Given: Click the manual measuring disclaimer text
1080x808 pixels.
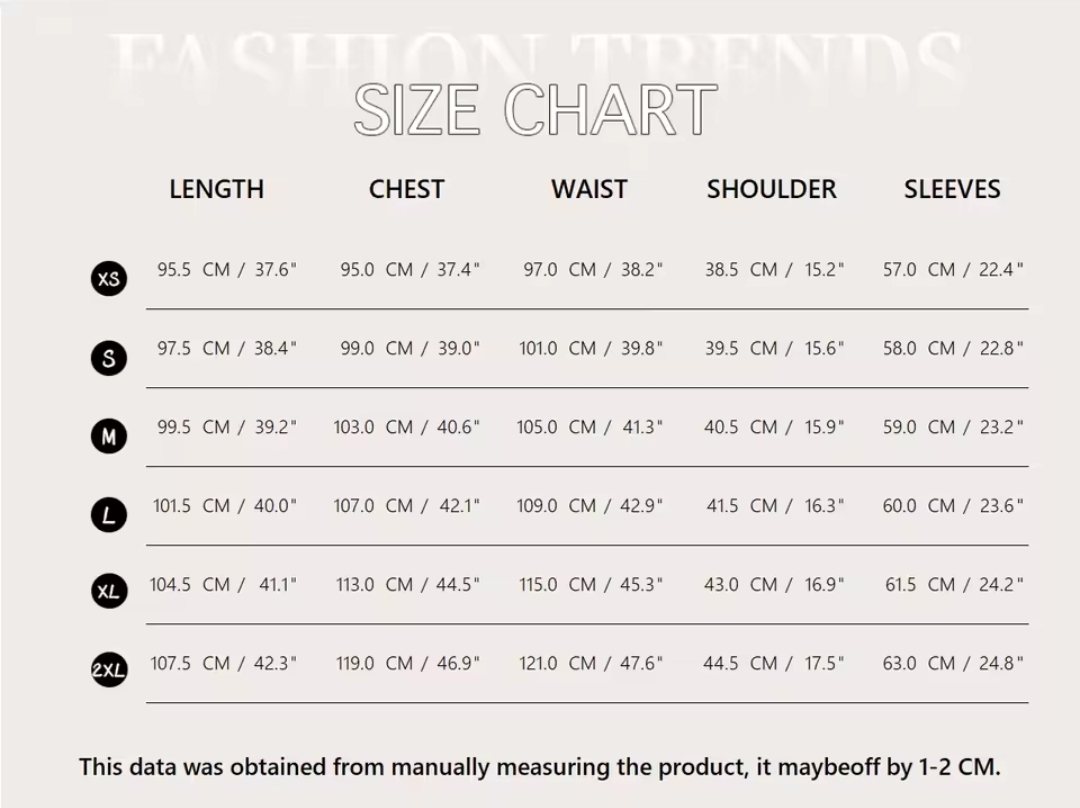Looking at the screenshot, I should (x=539, y=767).
